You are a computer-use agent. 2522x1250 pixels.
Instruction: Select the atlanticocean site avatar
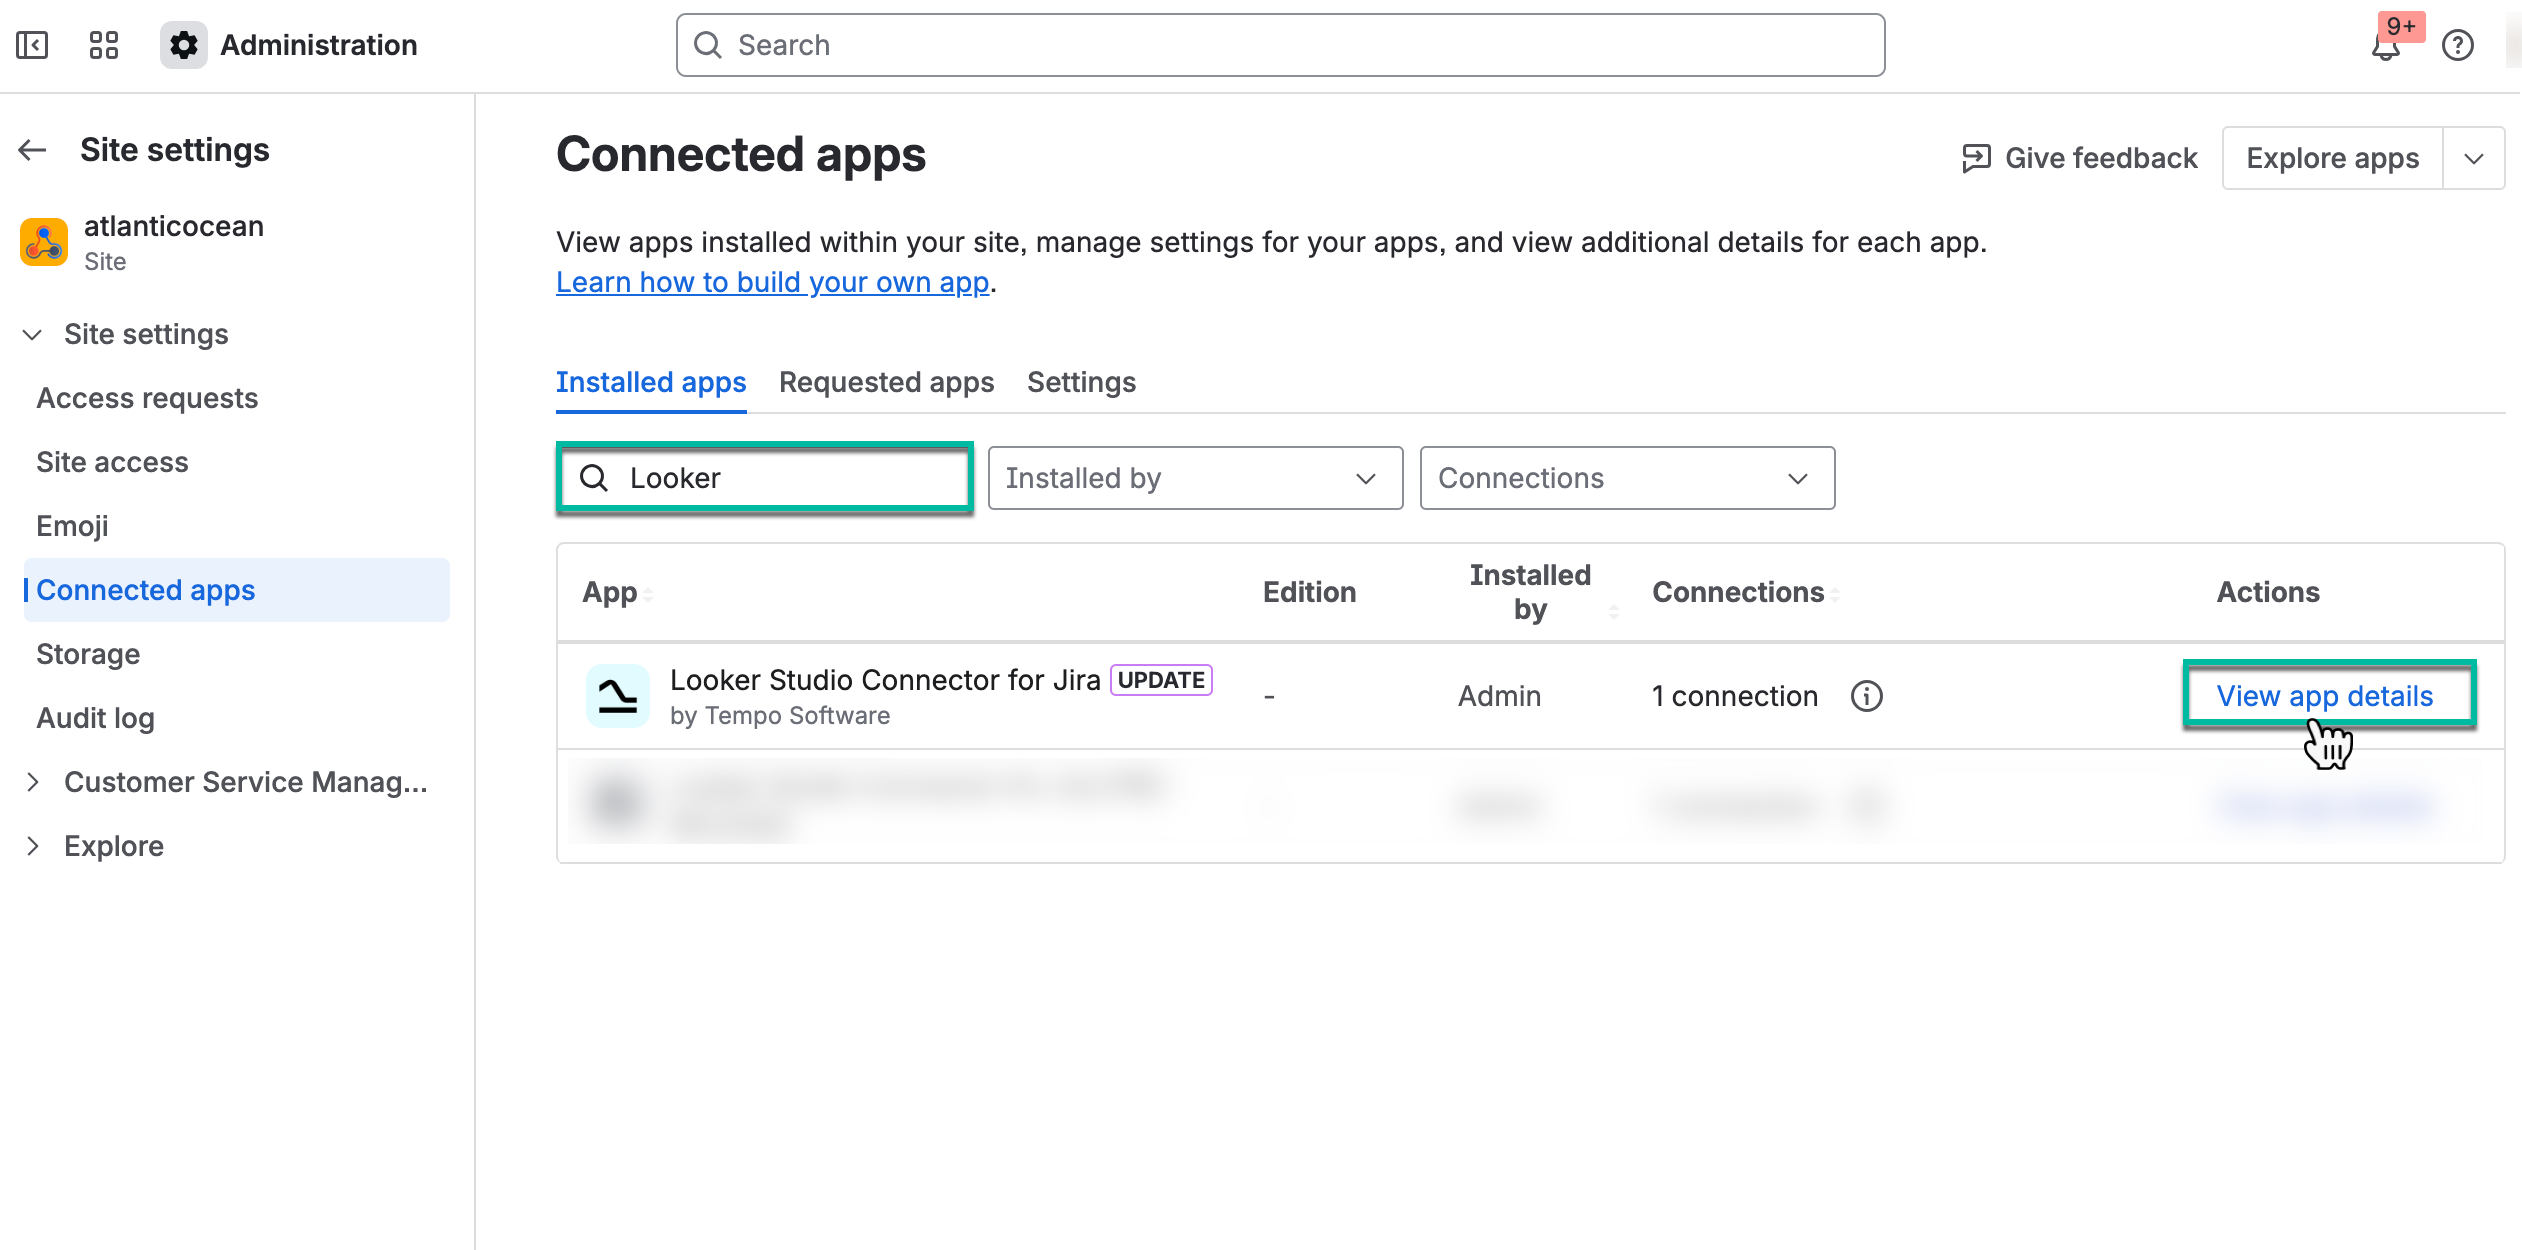coord(43,240)
